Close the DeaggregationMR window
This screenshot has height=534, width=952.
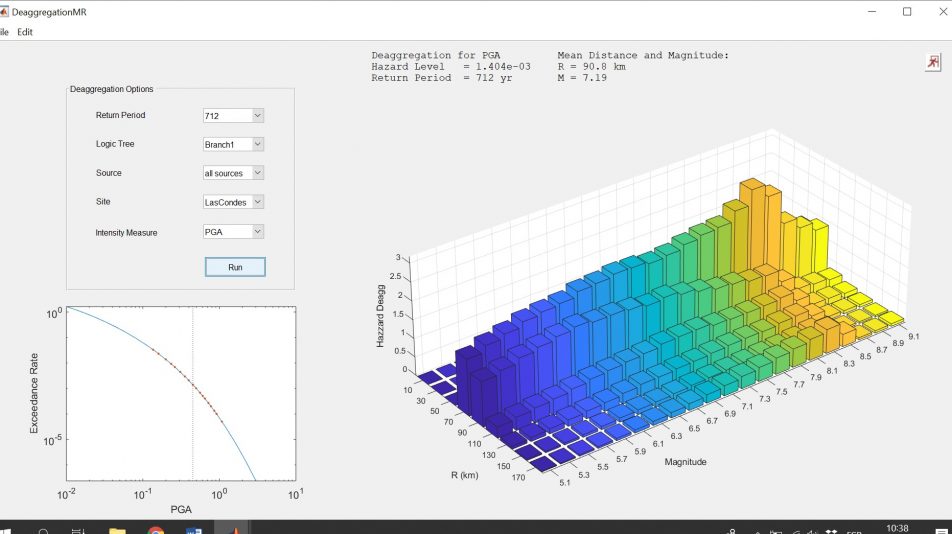tap(943, 12)
